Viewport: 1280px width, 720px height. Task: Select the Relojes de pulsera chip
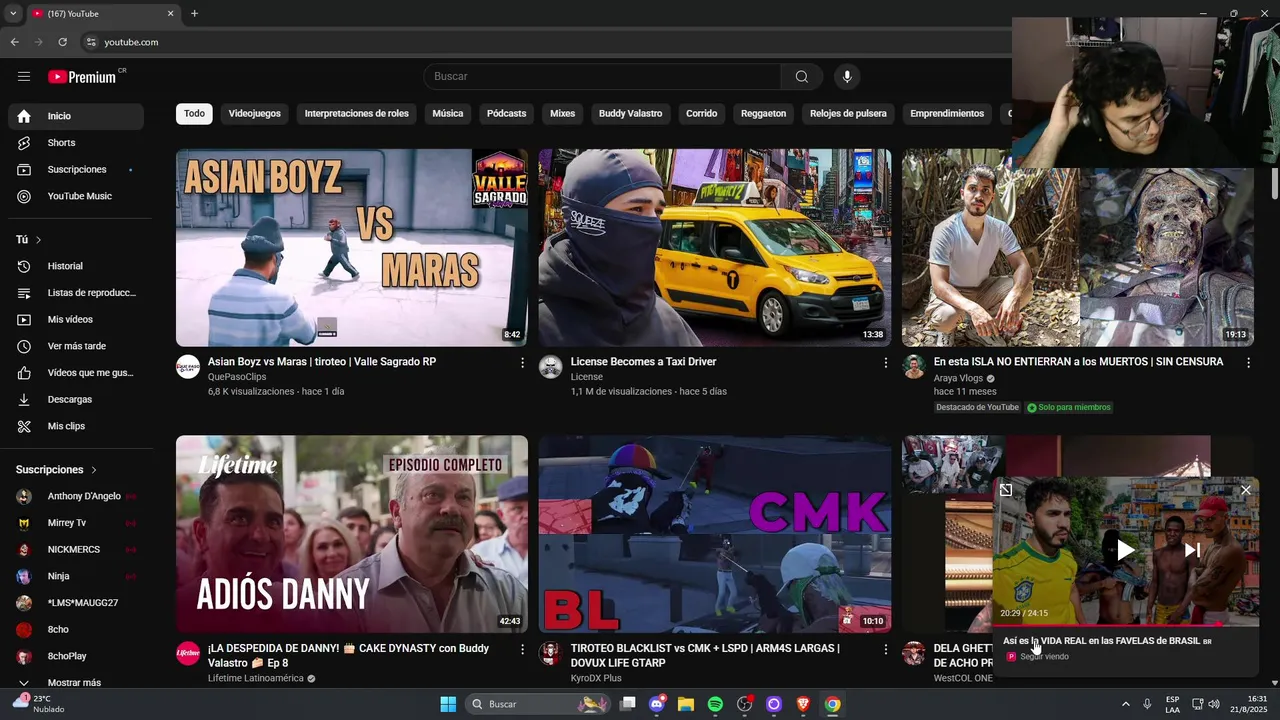click(848, 114)
